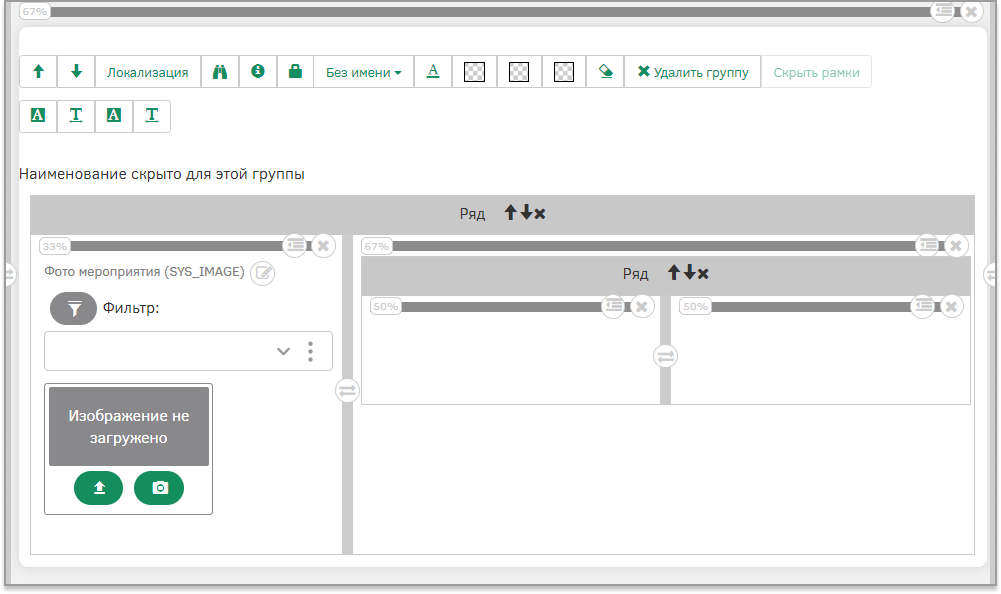The image size is (1001, 594).
Task: Open the indent menu icon of the left 50% column
Action: (613, 306)
